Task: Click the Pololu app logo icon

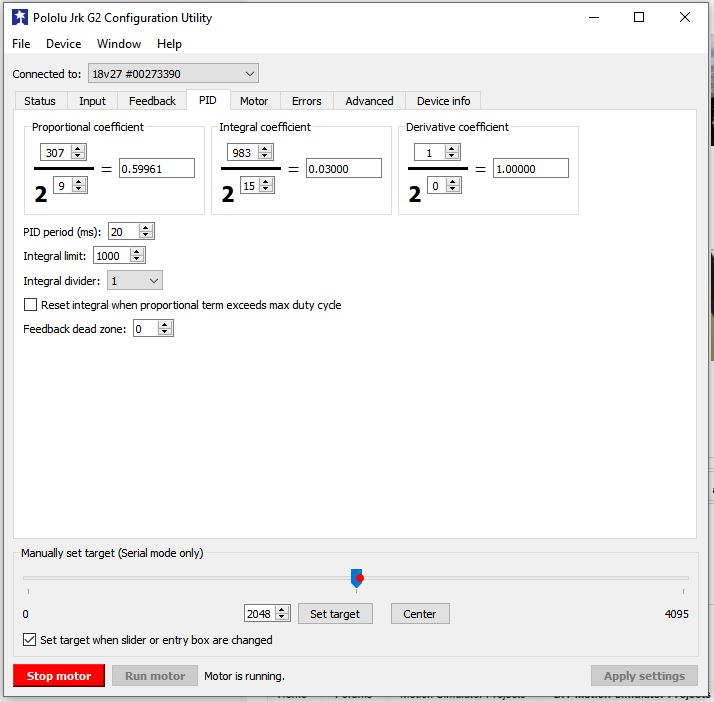Action: pyautogui.click(x=20, y=17)
